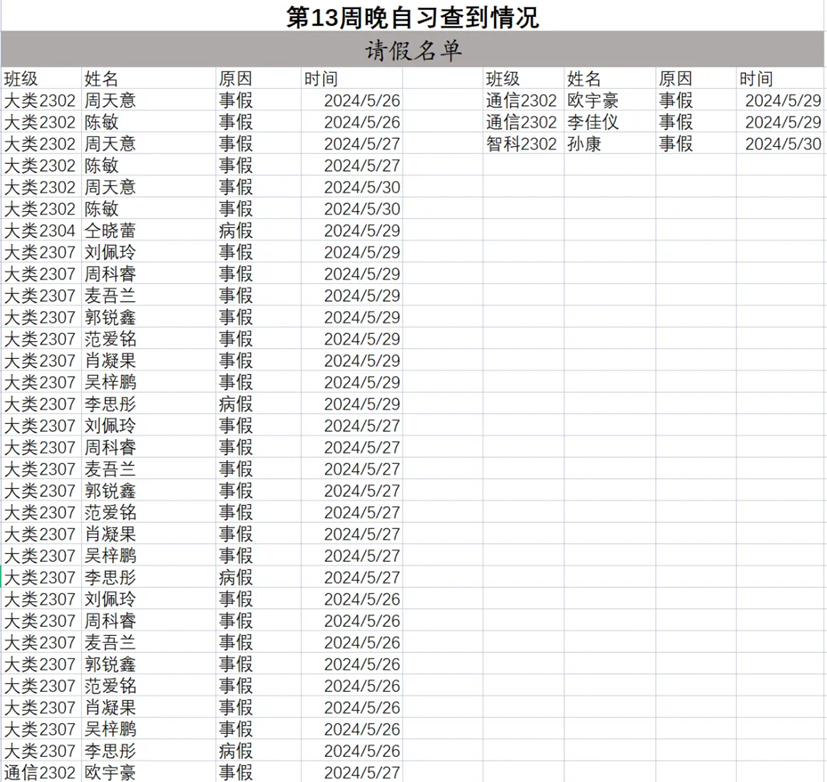Select 大类2307 in 麦吾兰's 2024/5/27 row
The image size is (827, 782).
click(x=40, y=469)
